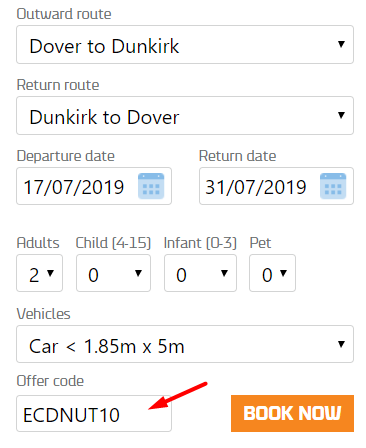
Task: Expand the Return route dropdown arrow
Action: (x=341, y=115)
